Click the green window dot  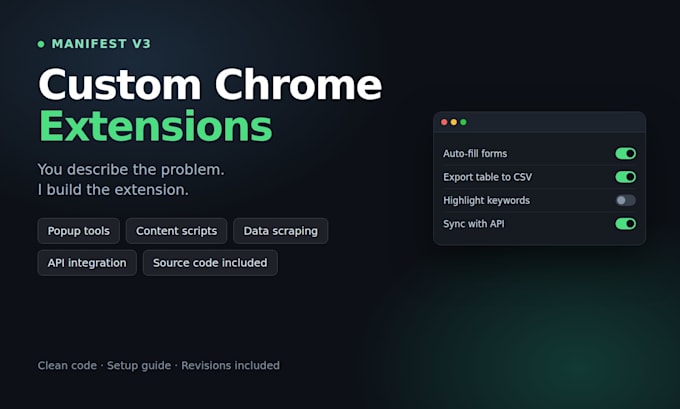click(463, 122)
